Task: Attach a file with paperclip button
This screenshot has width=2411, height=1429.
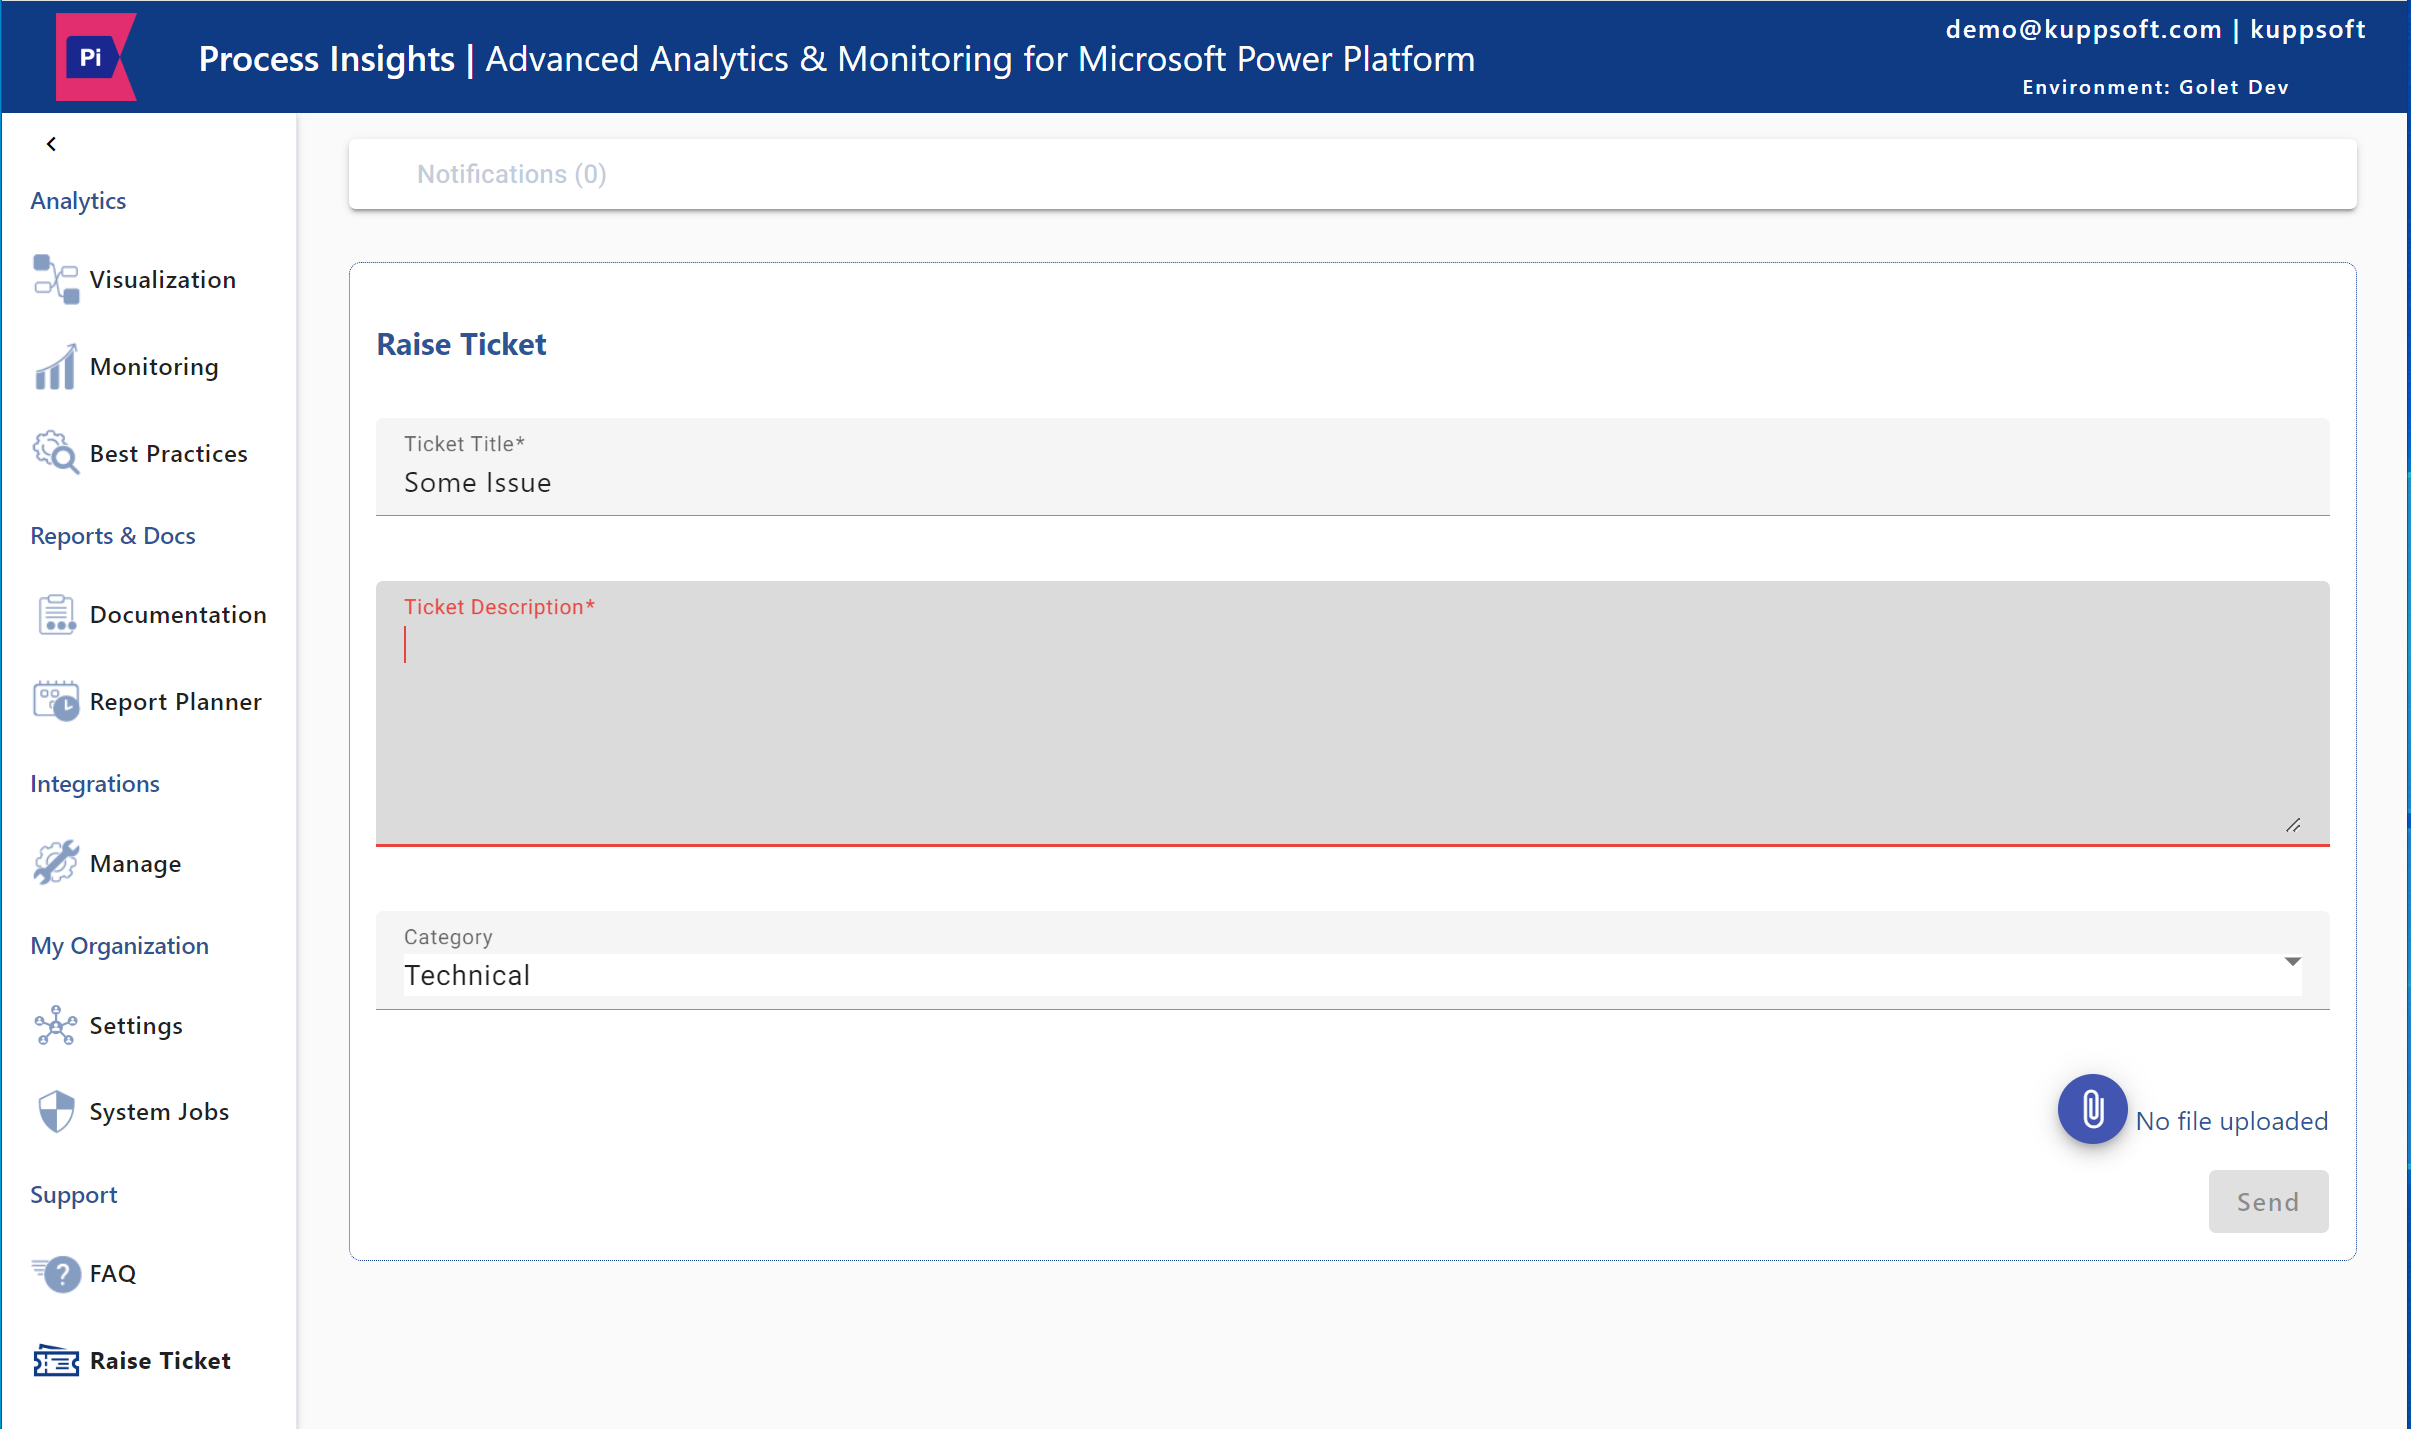Action: coord(2092,1109)
